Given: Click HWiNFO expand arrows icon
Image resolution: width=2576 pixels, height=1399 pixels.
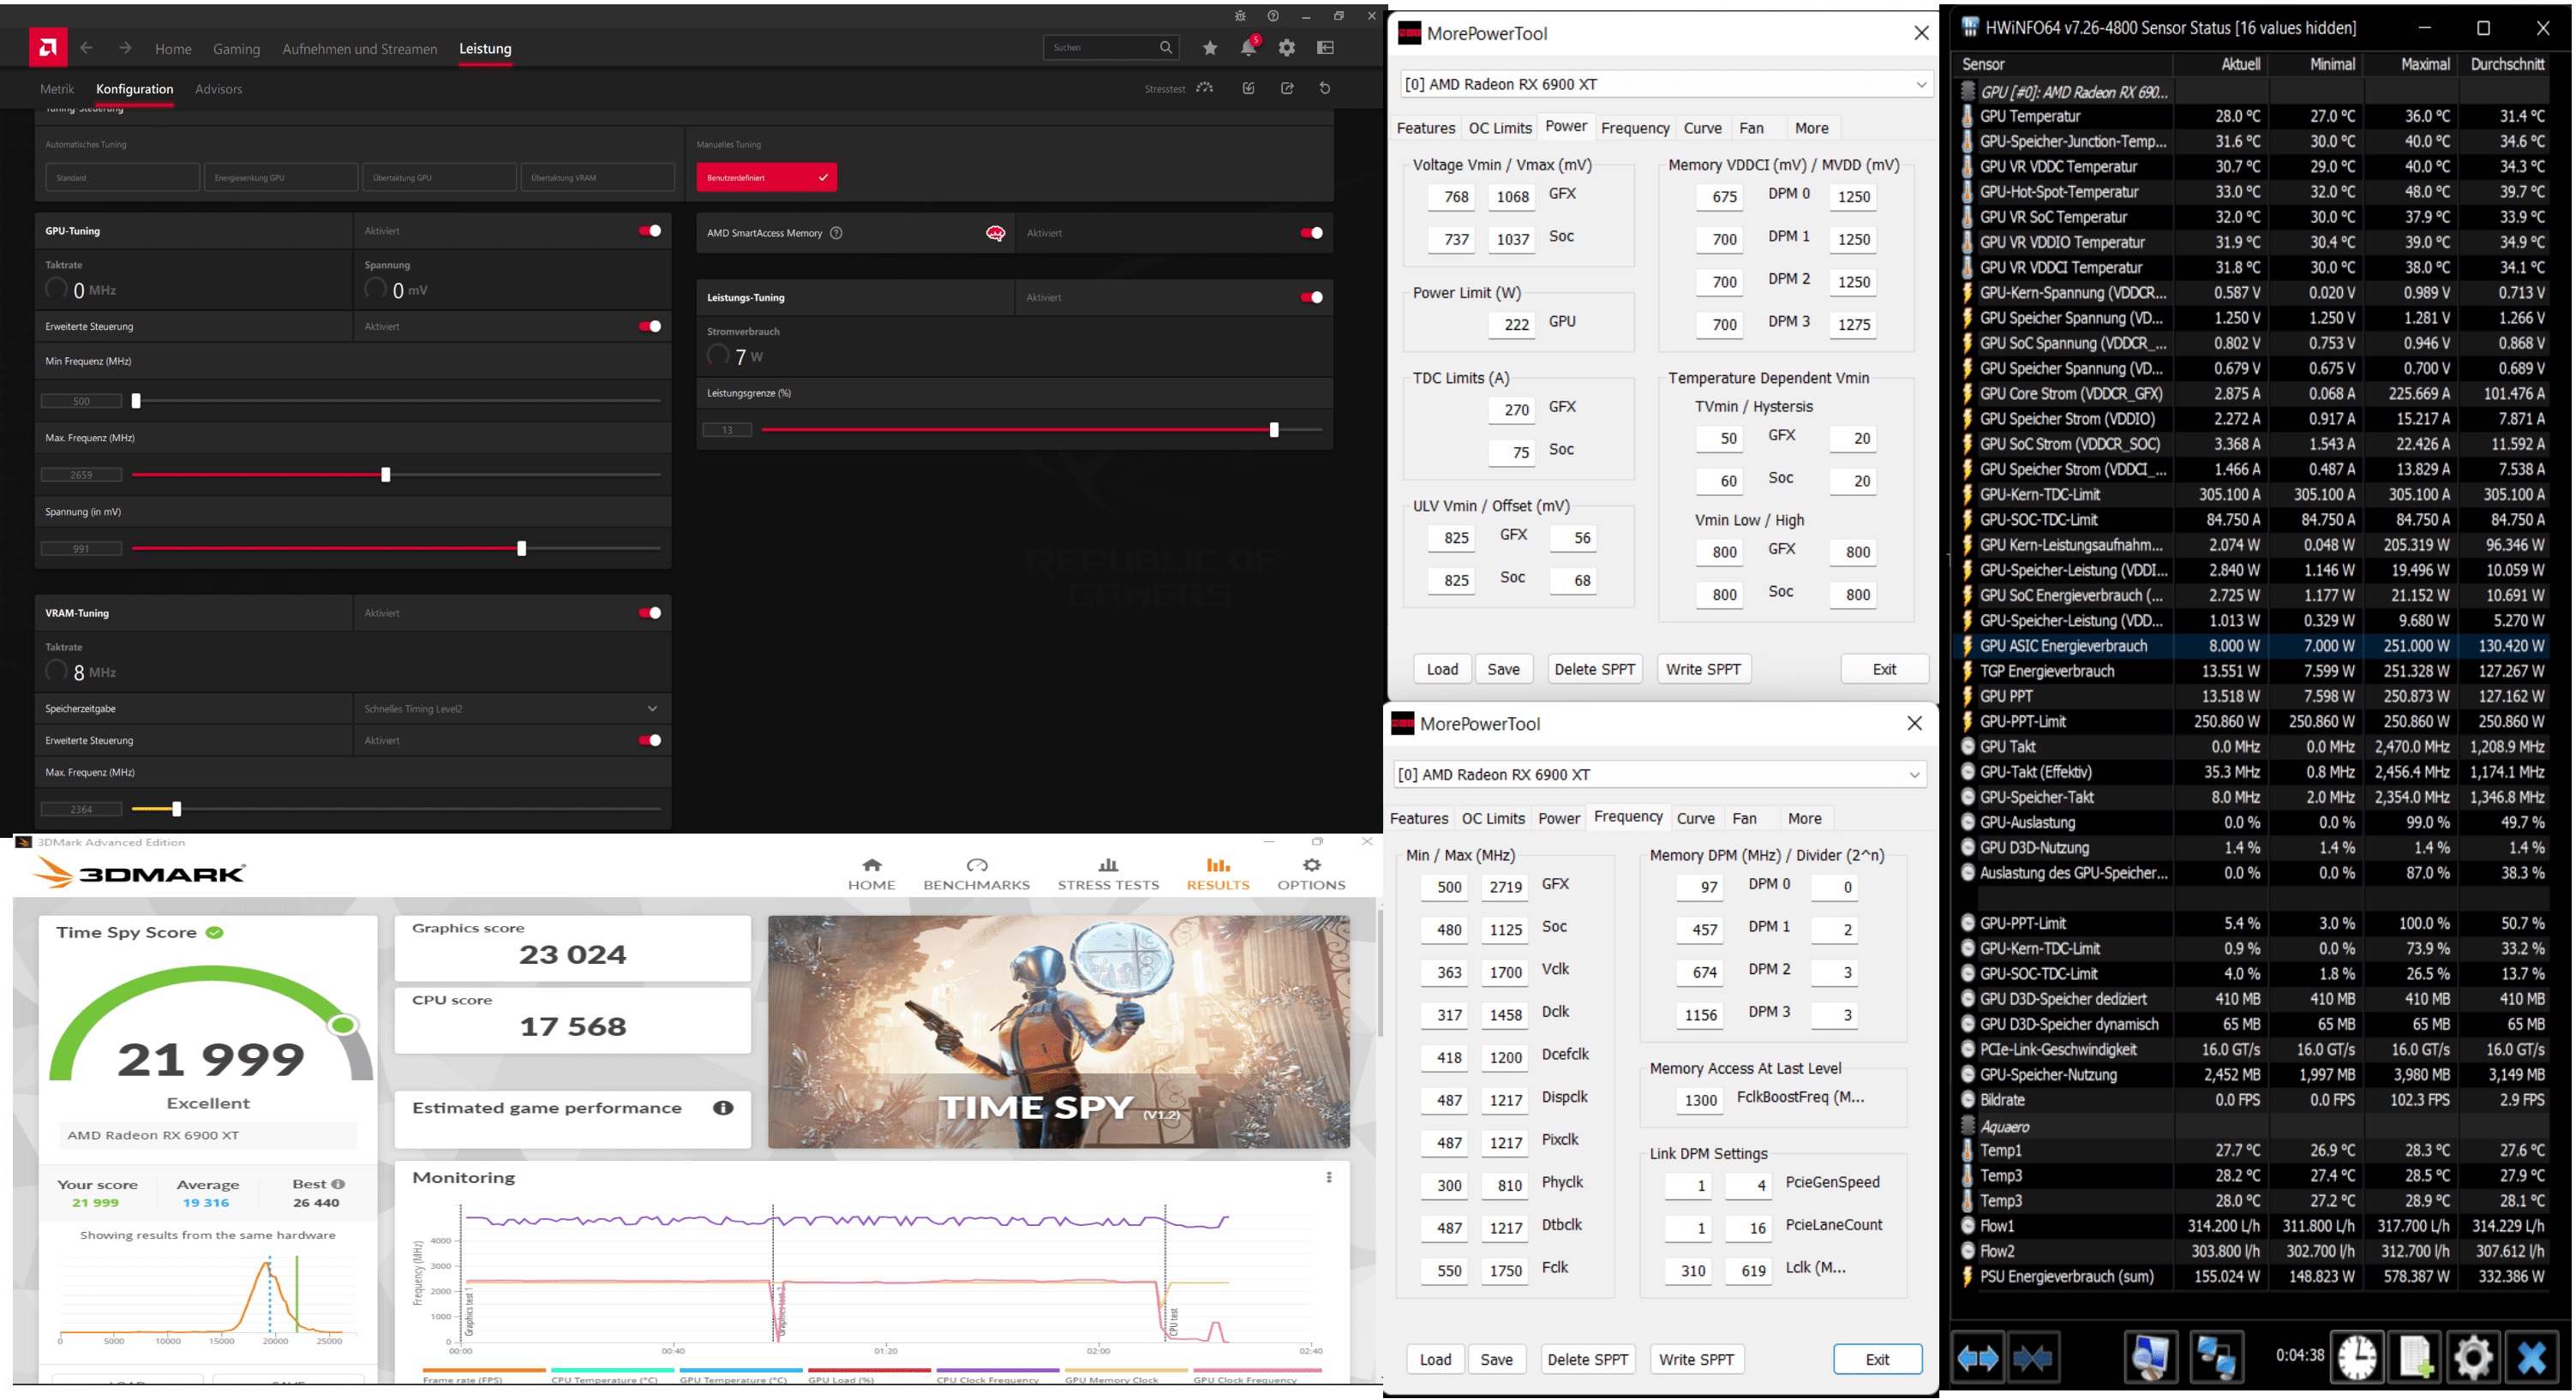Looking at the screenshot, I should pos(1977,1357).
